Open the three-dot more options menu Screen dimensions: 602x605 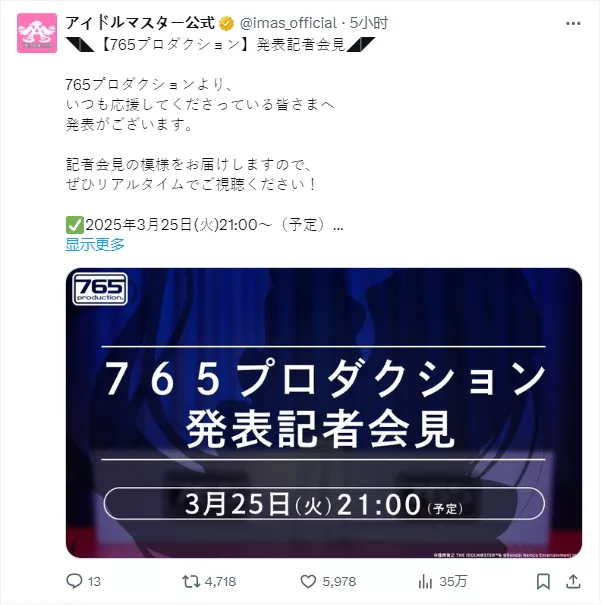click(x=573, y=24)
